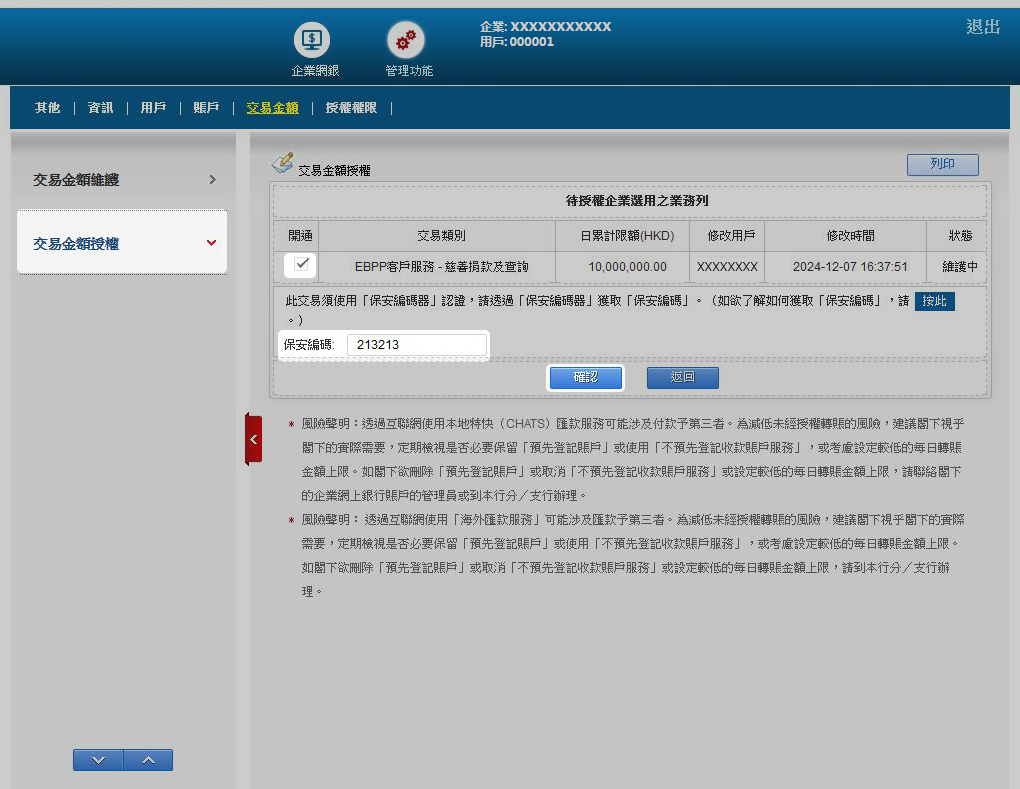
Task: Open the 資訊 menu
Action: point(100,108)
